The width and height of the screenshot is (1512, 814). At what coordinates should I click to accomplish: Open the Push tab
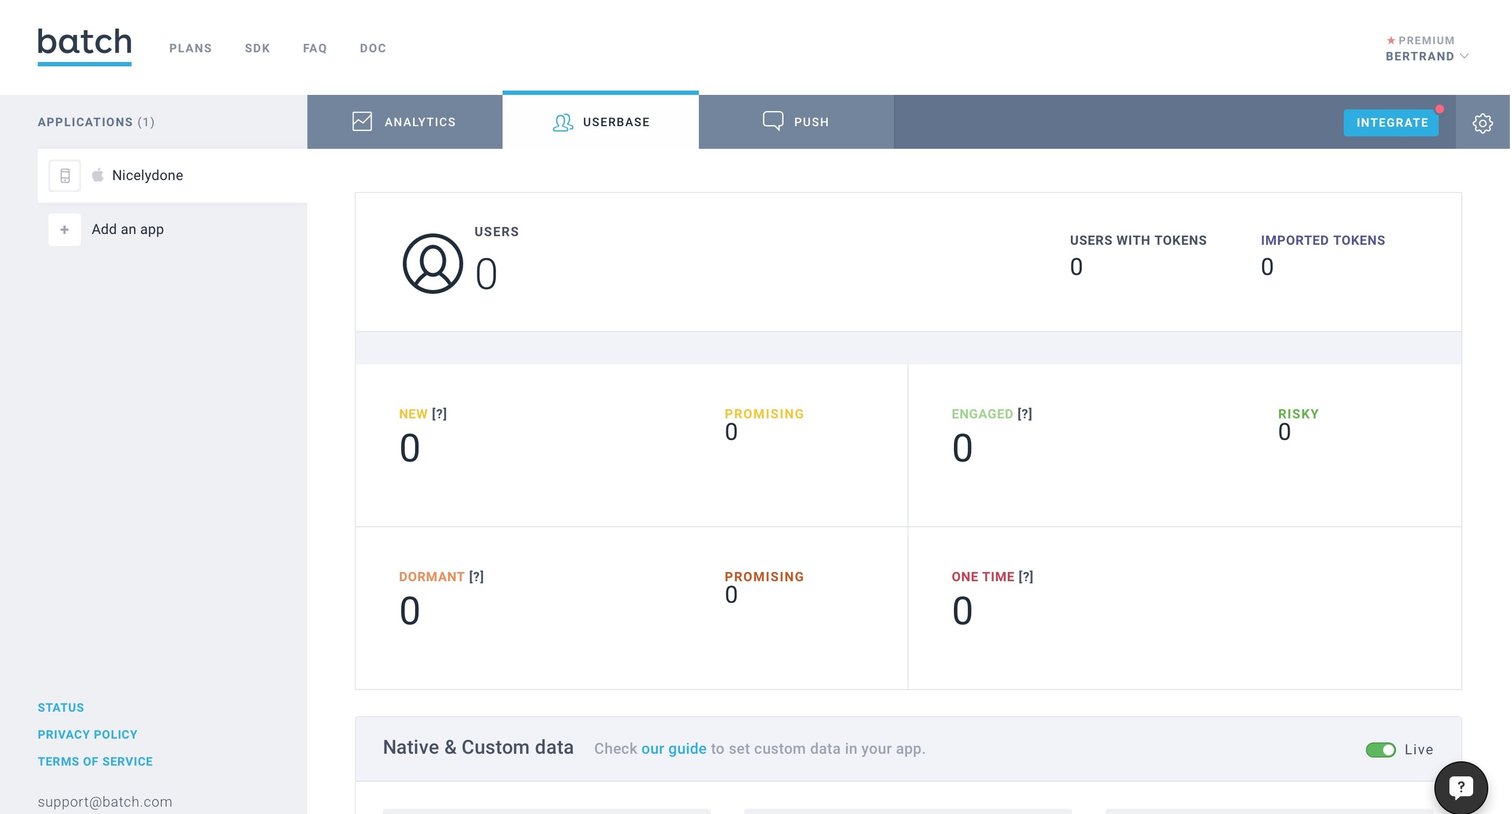(796, 122)
